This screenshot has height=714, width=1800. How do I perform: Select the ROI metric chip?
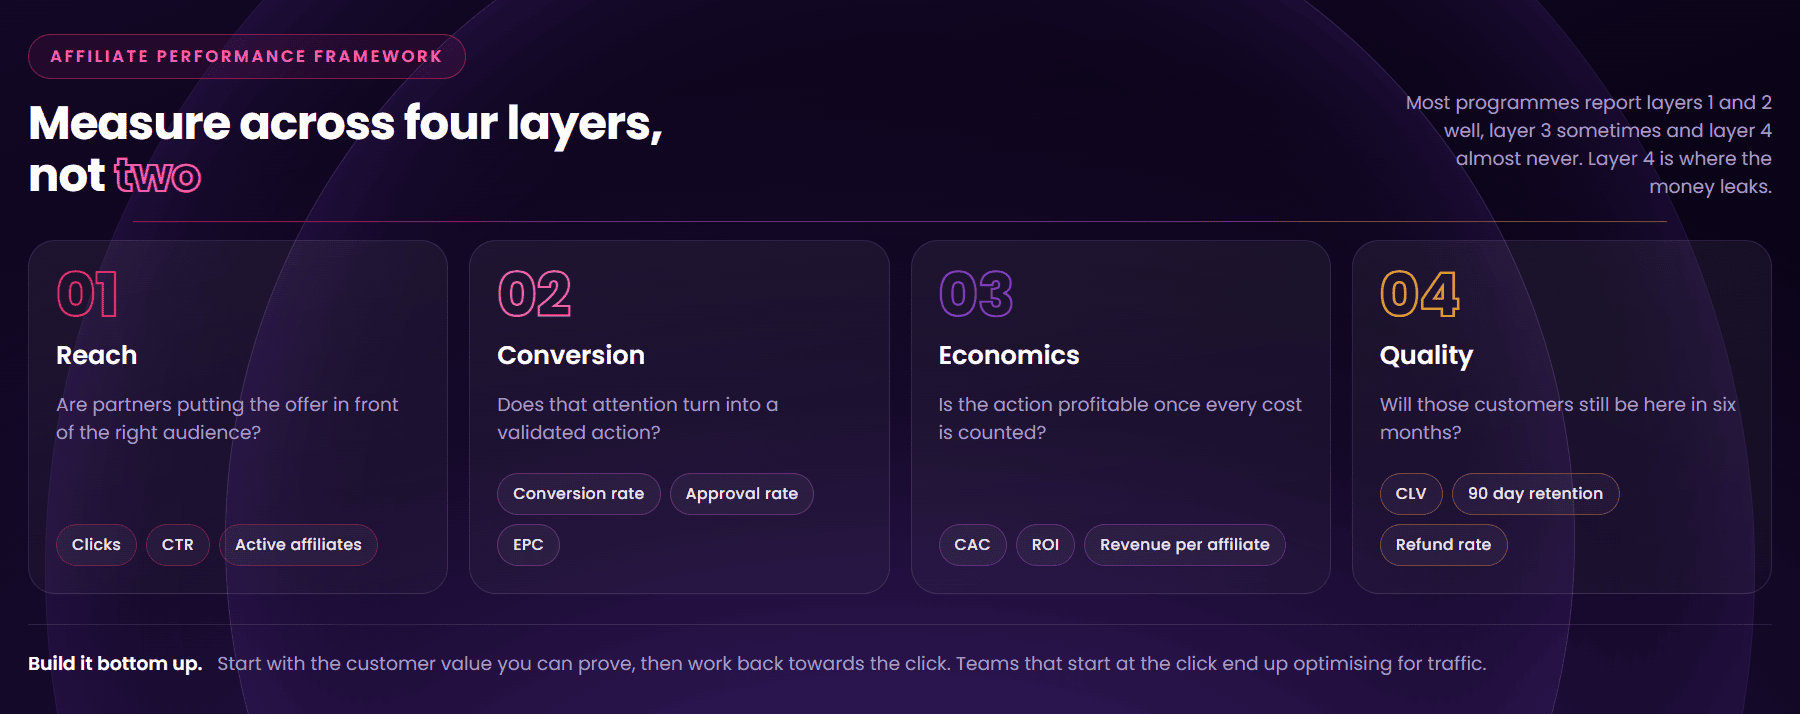[1045, 545]
